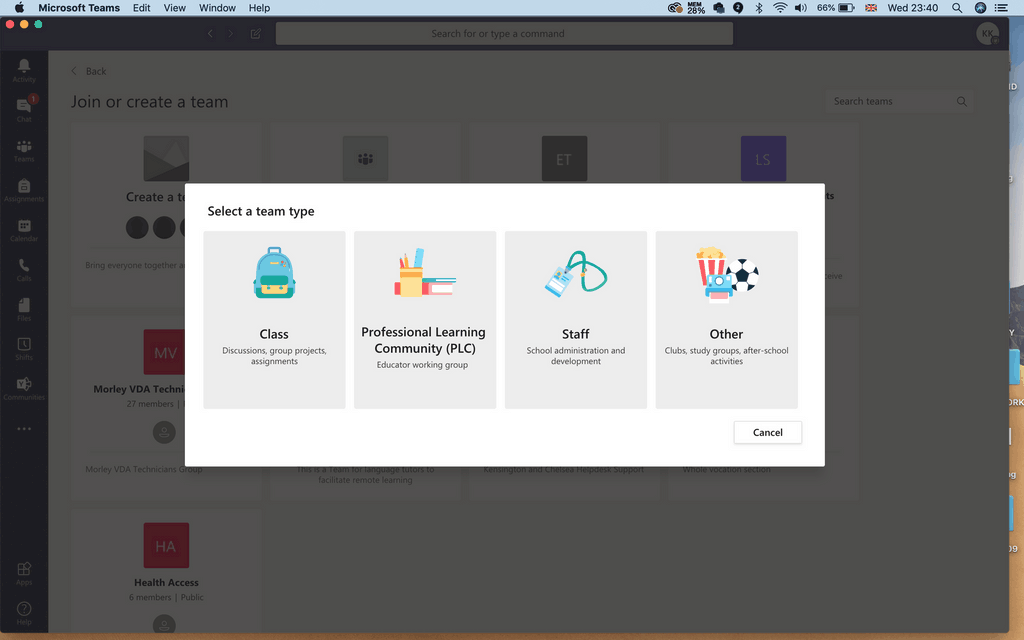Click the Search teams field
The image size is (1024, 640).
[x=890, y=101]
